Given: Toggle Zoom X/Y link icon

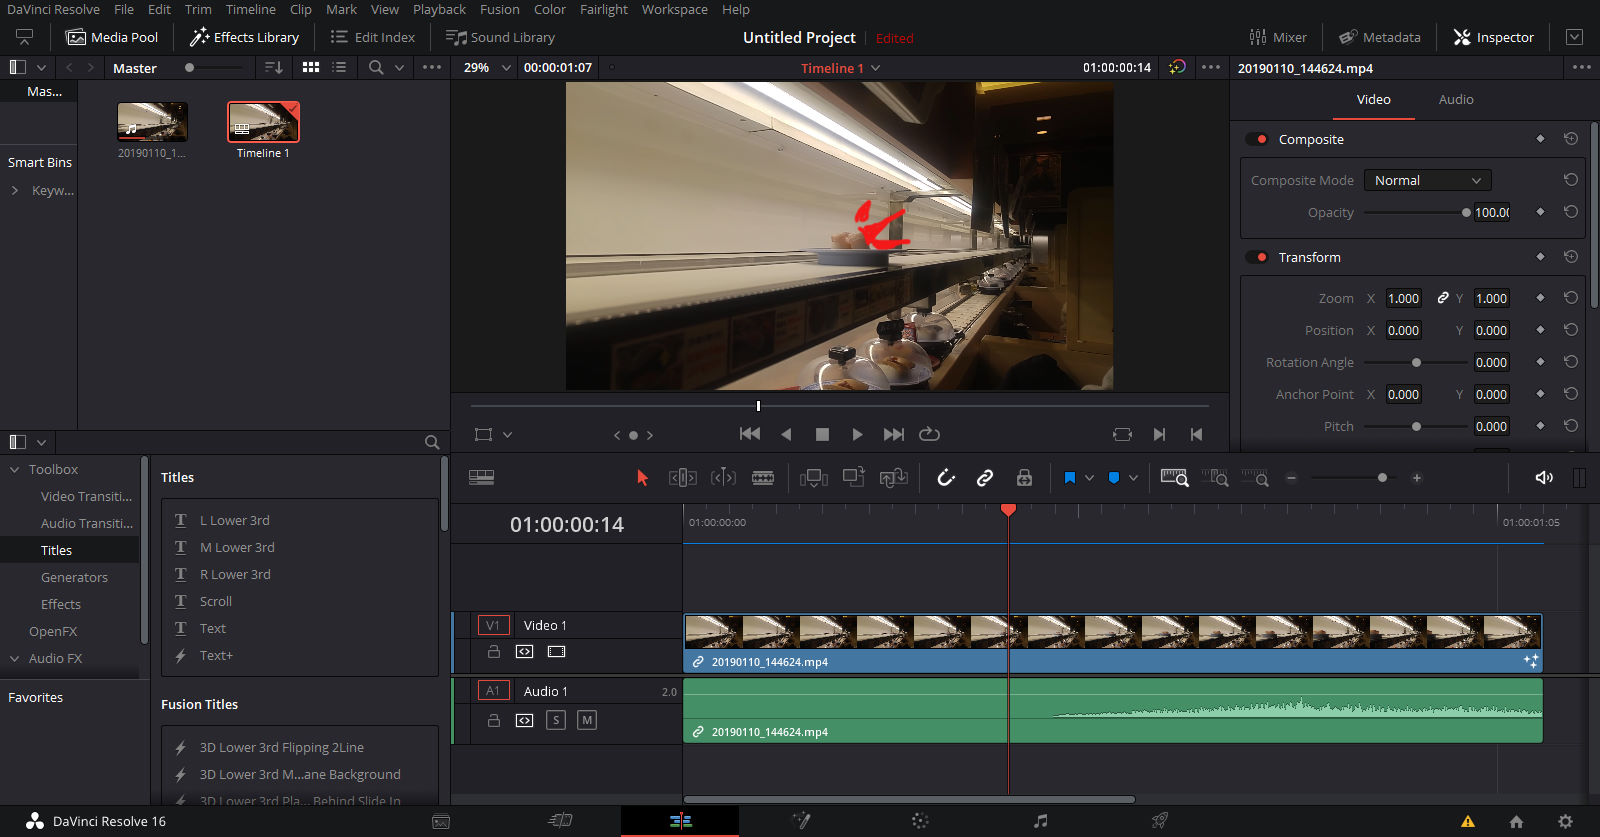Looking at the screenshot, I should 1443,298.
